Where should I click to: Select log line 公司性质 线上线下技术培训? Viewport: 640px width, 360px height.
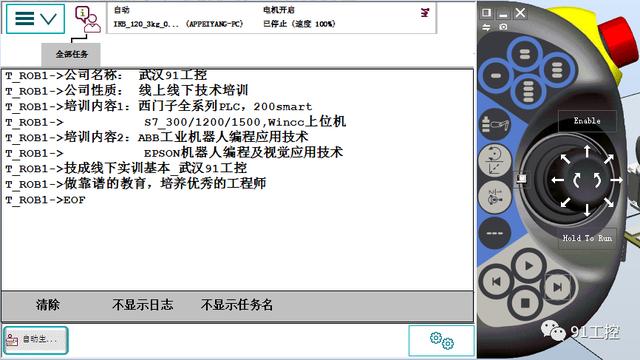(x=127, y=90)
